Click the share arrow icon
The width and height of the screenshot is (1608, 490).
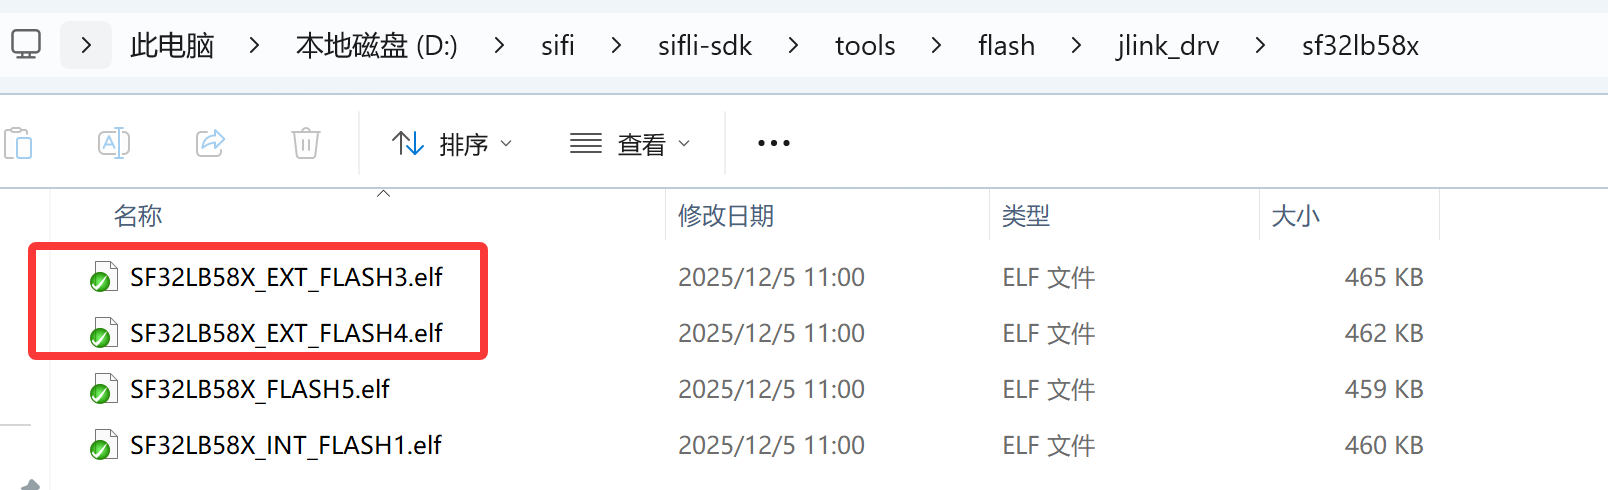tap(210, 144)
